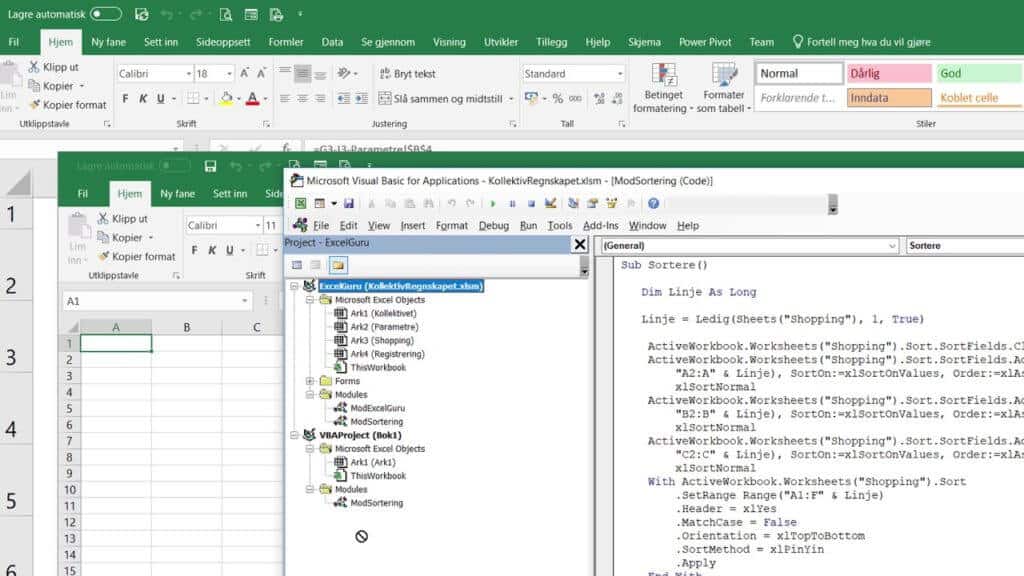Click View Code icon in Project pane

tap(297, 265)
